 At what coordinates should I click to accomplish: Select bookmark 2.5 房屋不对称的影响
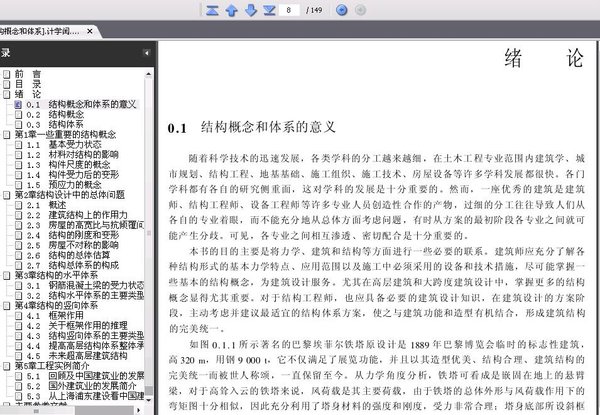pos(72,245)
